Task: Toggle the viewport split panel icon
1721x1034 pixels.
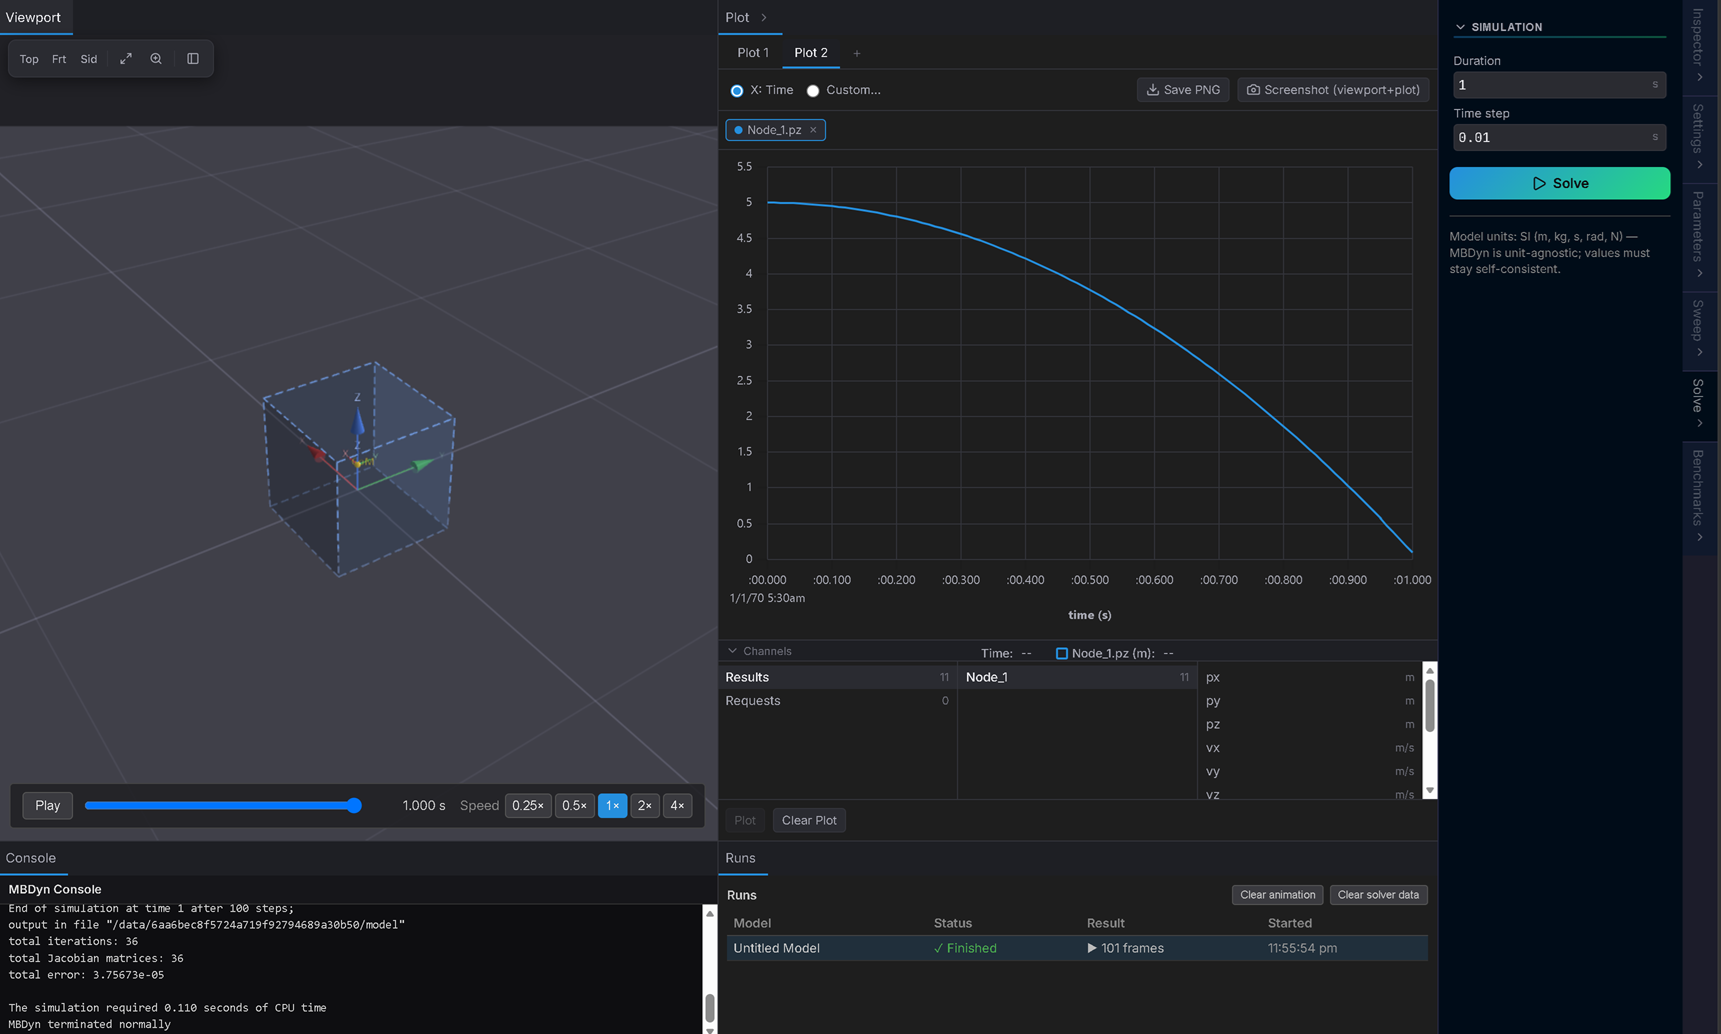Action: click(x=193, y=59)
